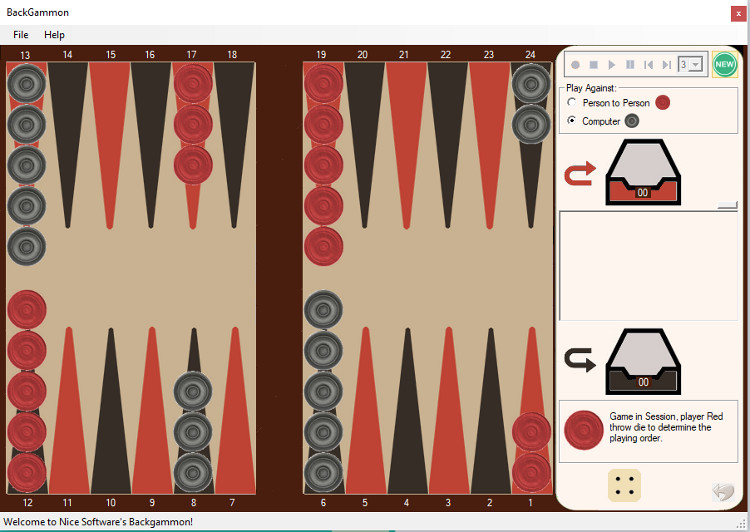Click the undo move arrow icon
This screenshot has width=750, height=532.
tap(723, 490)
